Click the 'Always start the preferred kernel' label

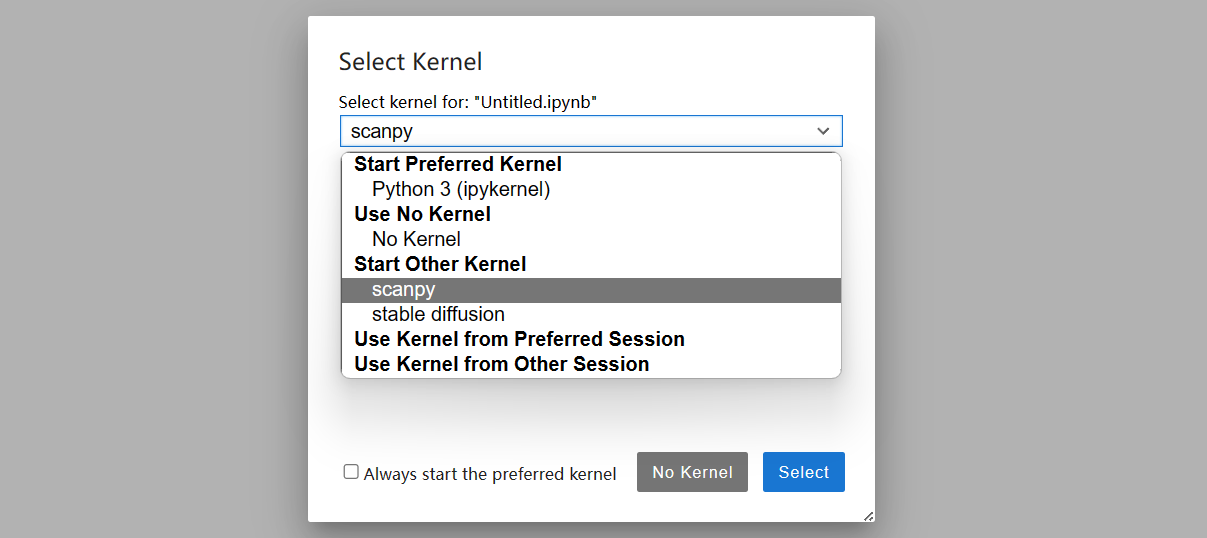(490, 474)
